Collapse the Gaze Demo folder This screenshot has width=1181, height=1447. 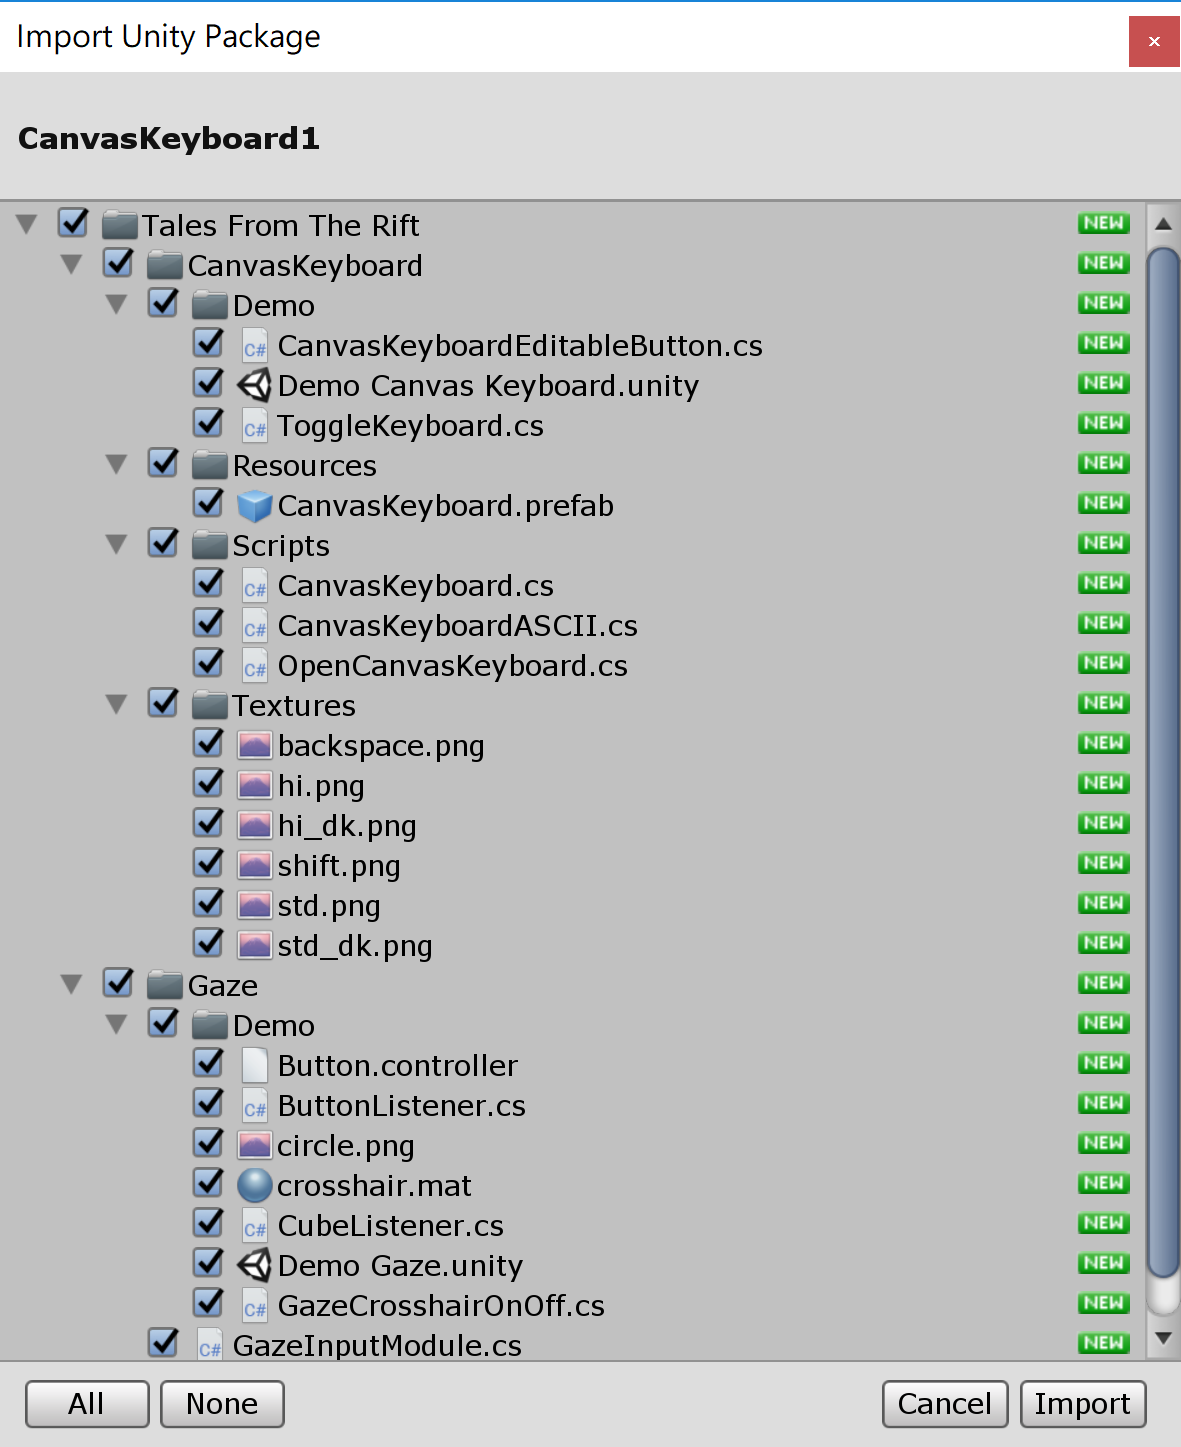pyautogui.click(x=116, y=1022)
